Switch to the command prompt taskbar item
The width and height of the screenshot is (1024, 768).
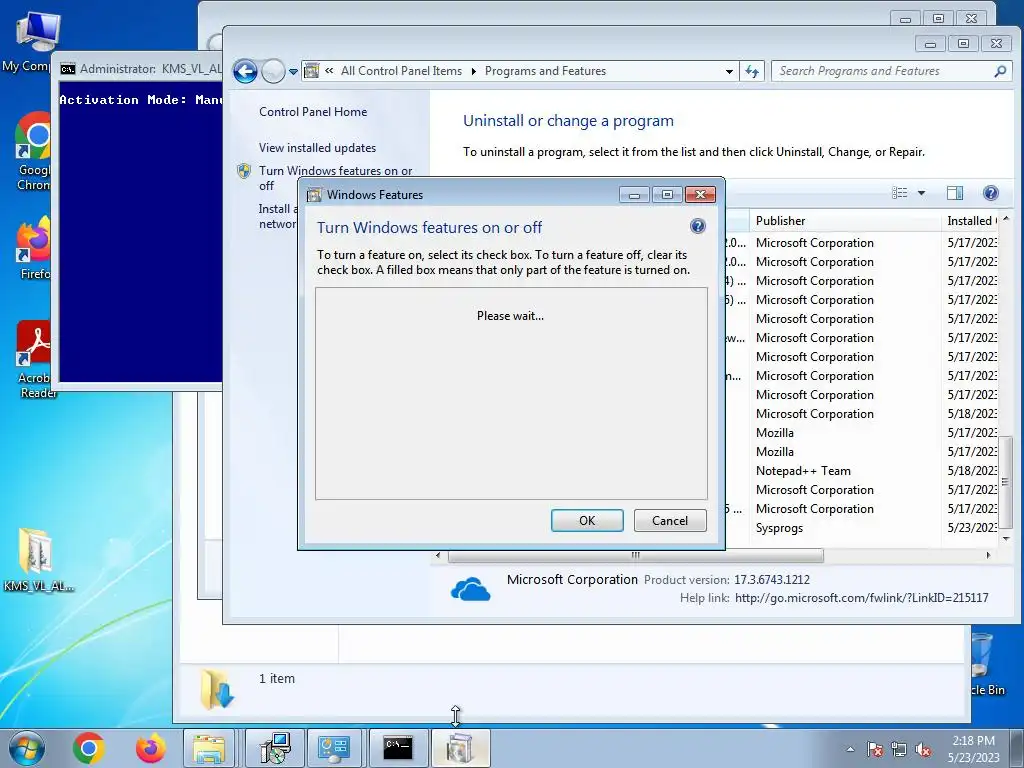coord(398,748)
